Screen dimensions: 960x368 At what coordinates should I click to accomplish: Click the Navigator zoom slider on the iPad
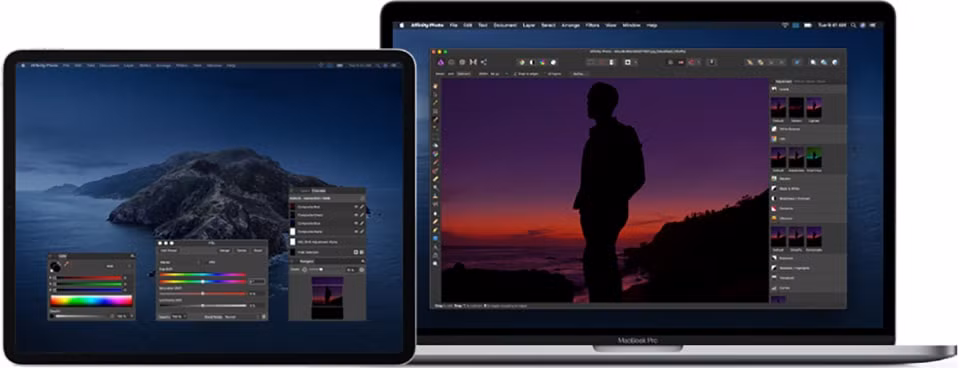click(x=315, y=269)
